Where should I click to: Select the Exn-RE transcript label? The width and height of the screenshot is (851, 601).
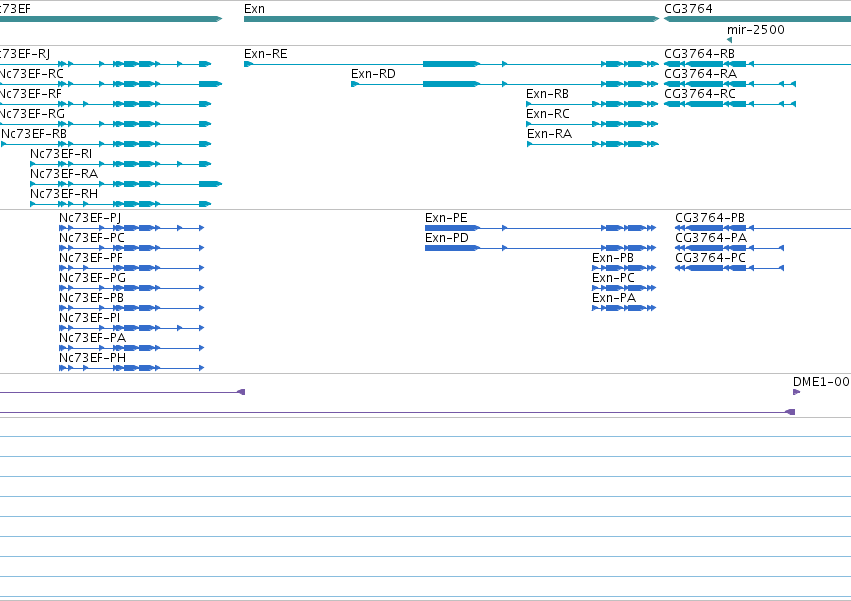266,54
